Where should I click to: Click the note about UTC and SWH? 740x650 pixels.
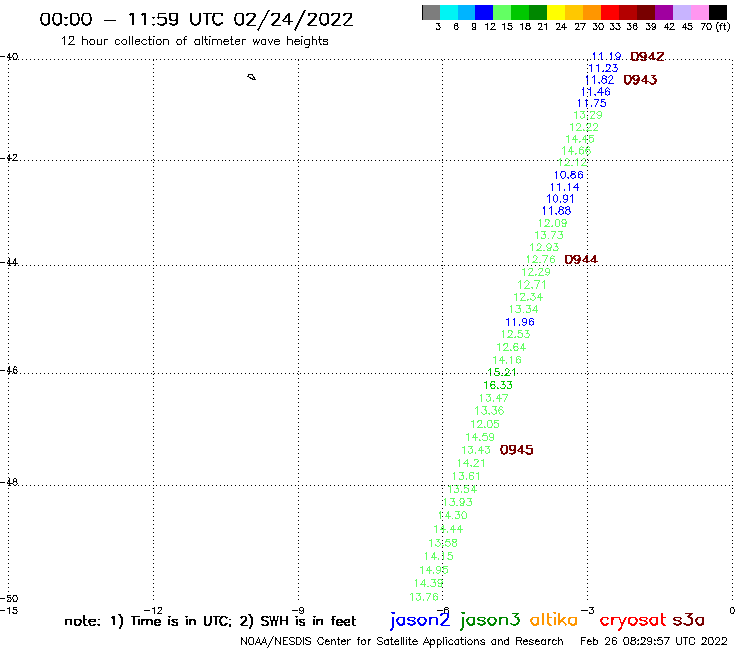[x=210, y=621]
